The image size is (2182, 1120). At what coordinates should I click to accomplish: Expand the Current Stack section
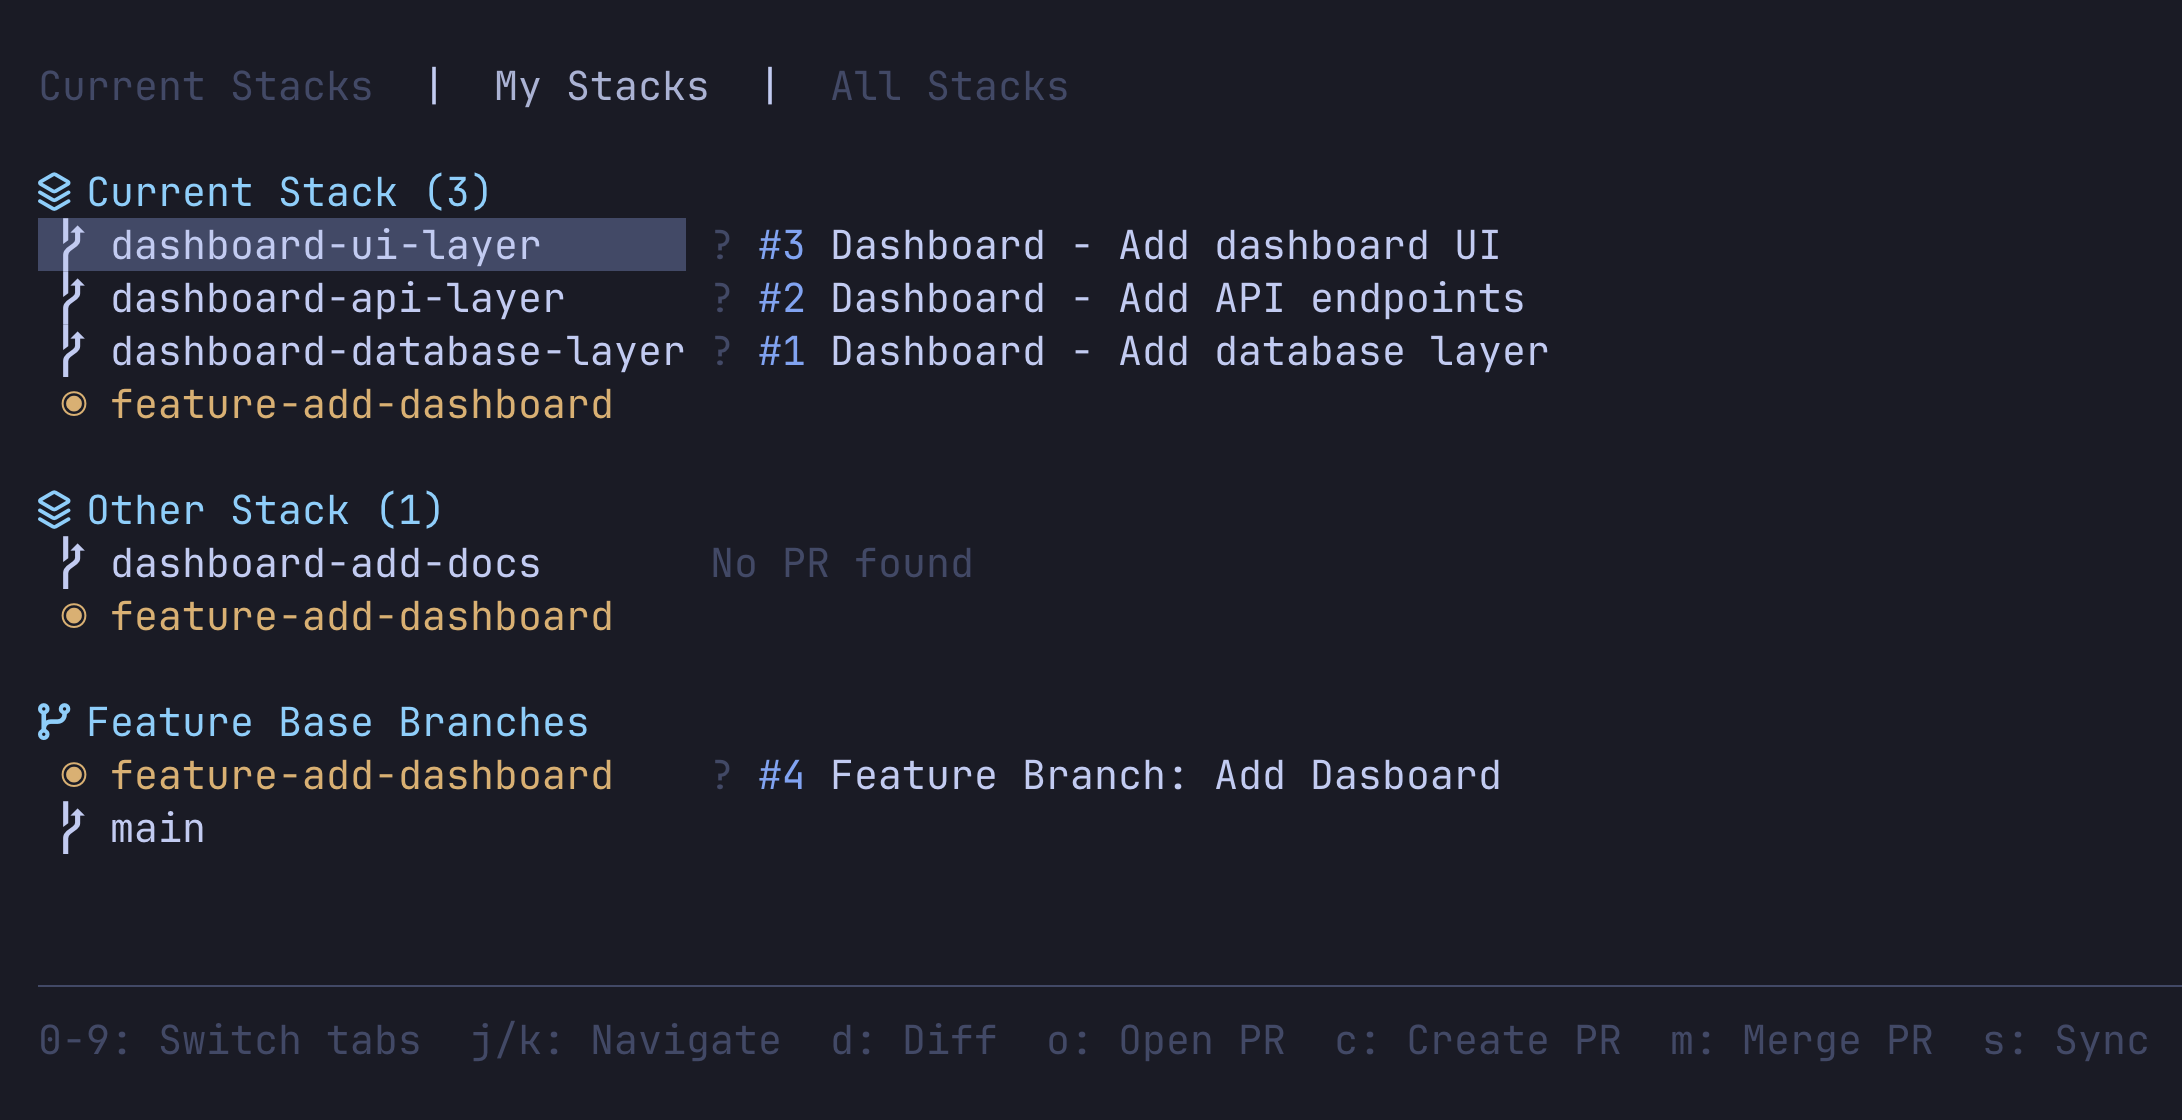(x=289, y=190)
